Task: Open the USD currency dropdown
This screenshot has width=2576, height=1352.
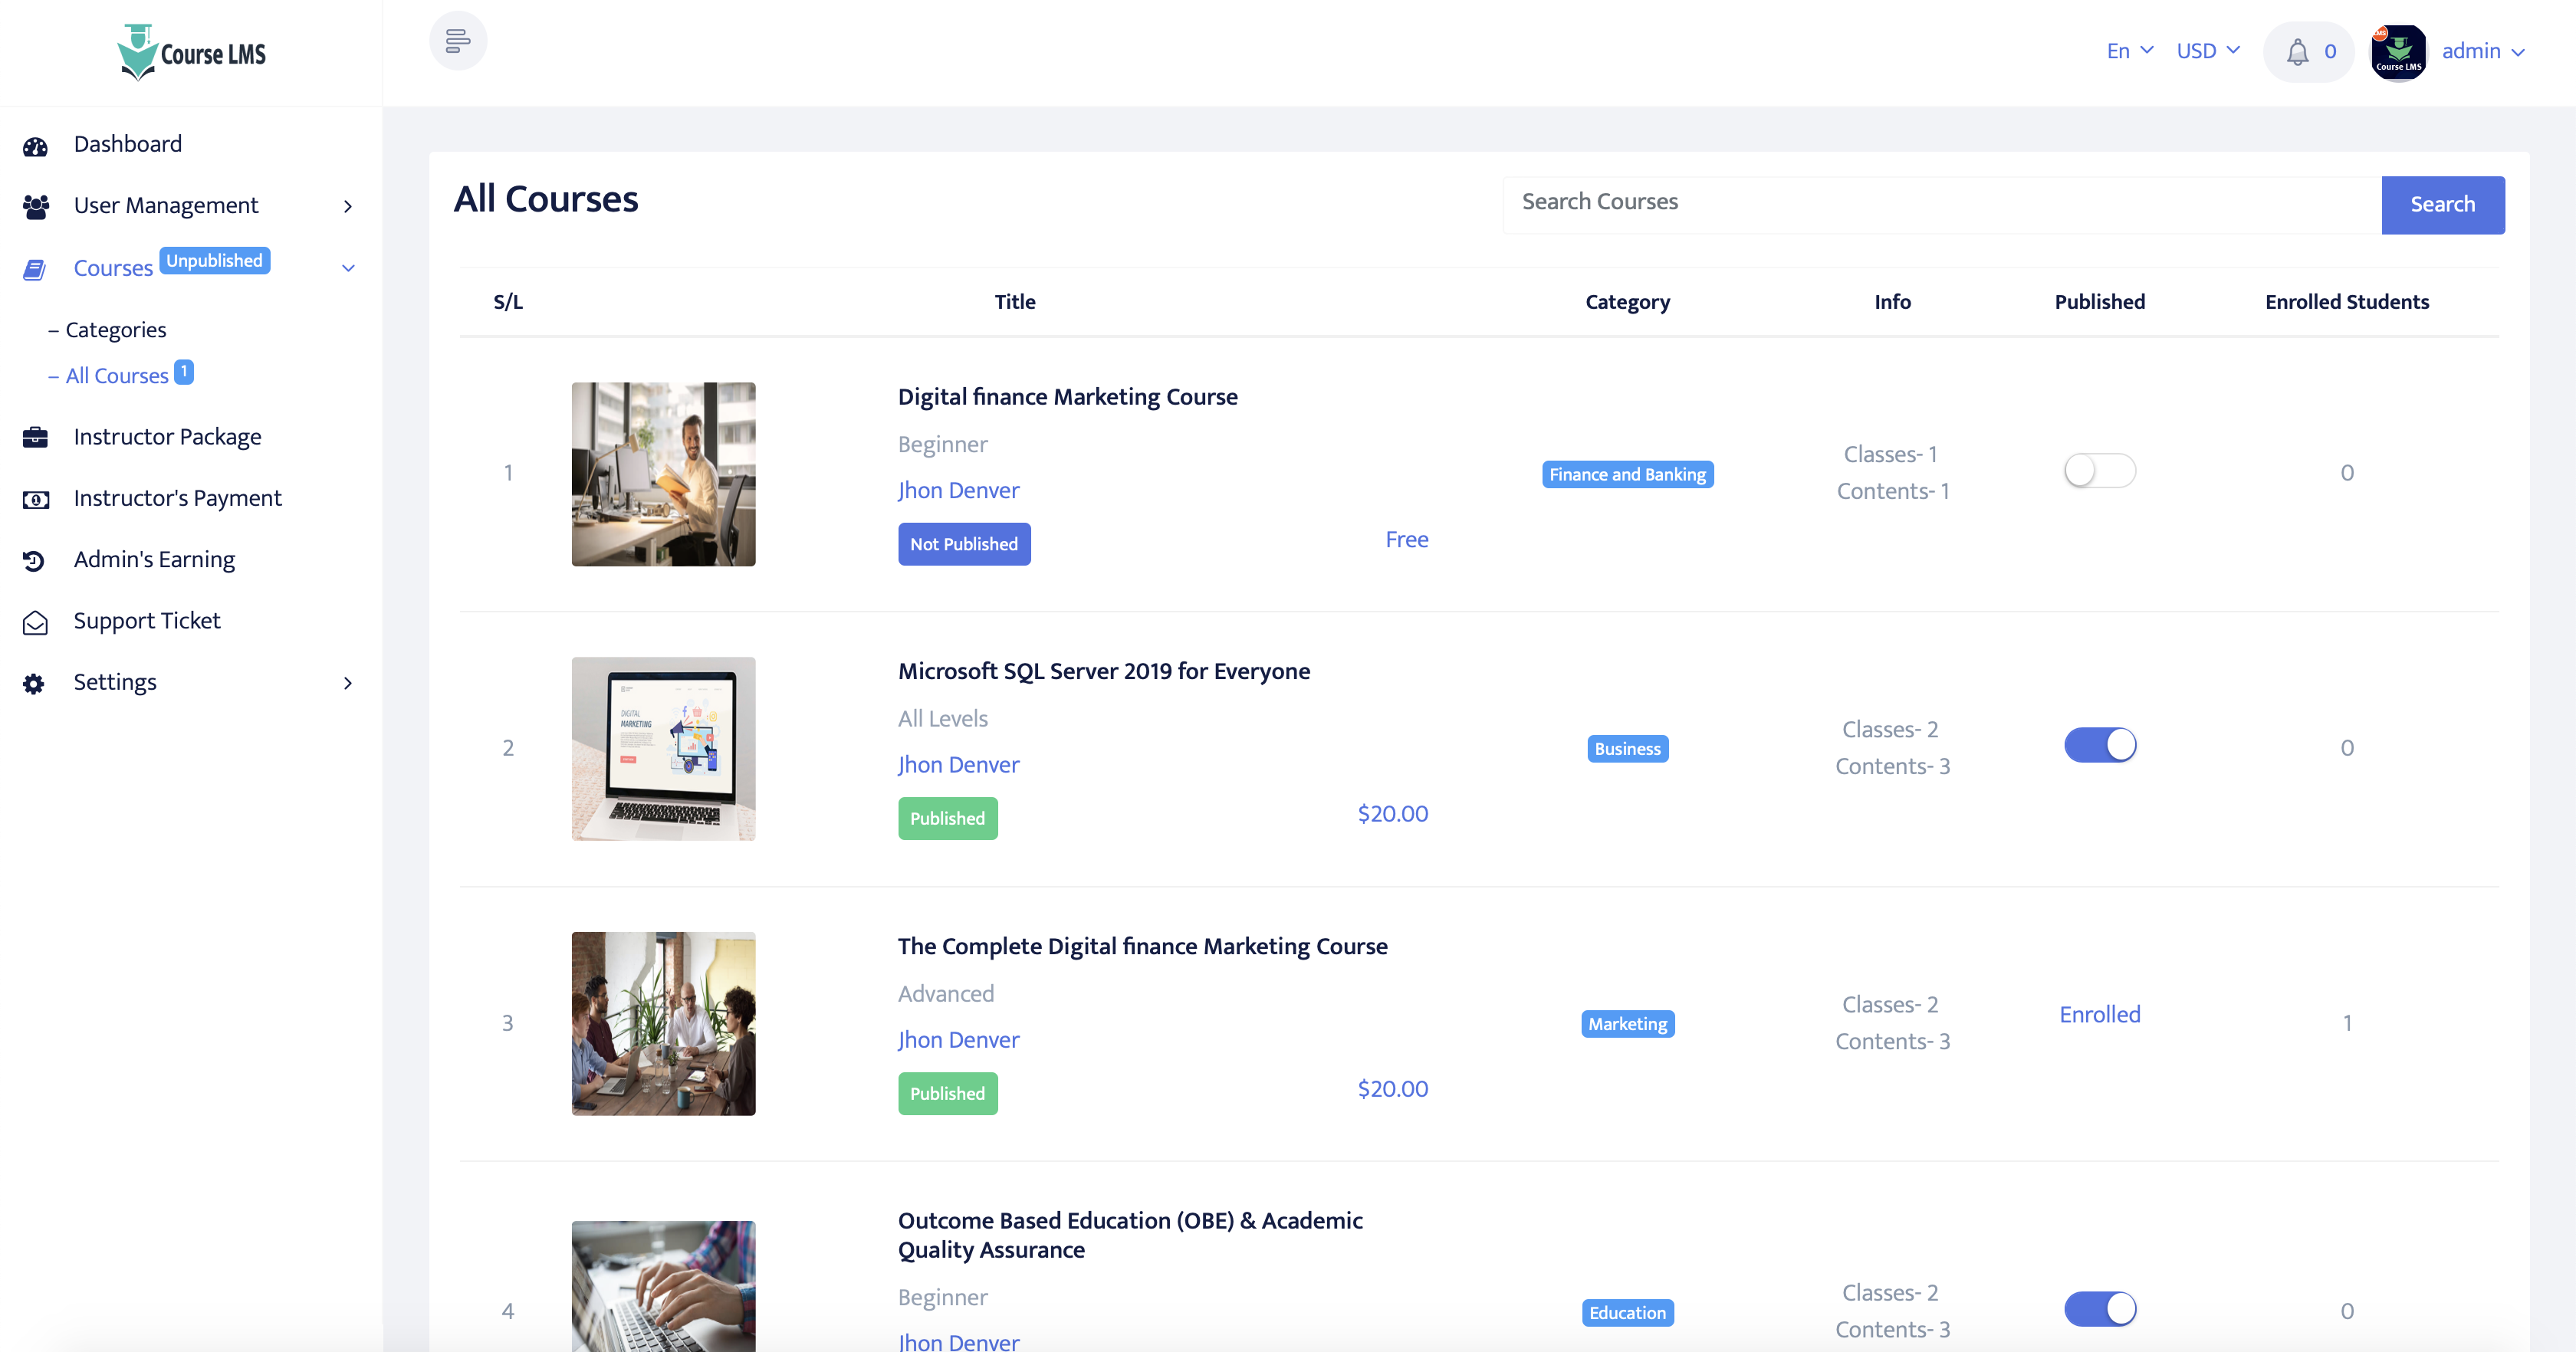Action: pos(2207,50)
